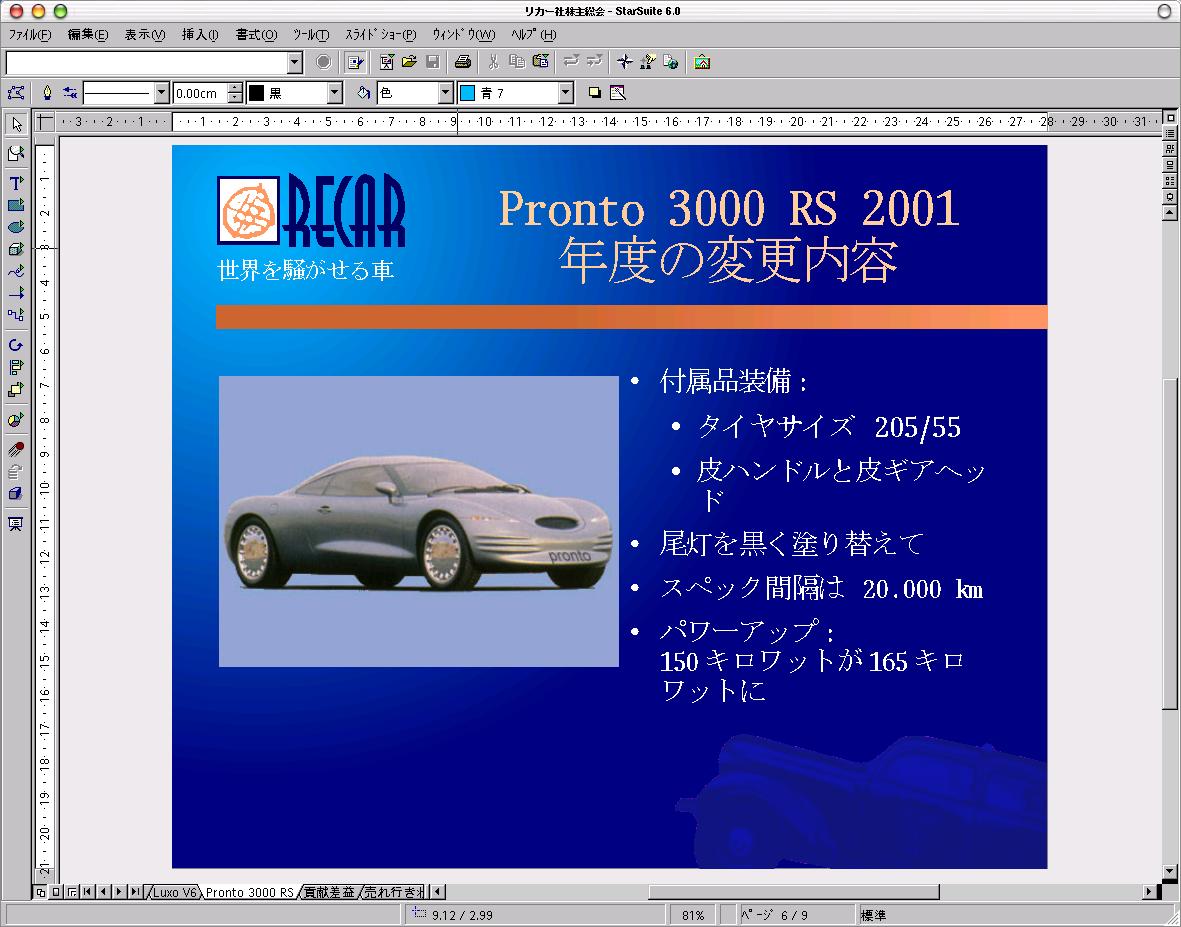Switch to the 売れ行き slide tab

(x=392, y=892)
